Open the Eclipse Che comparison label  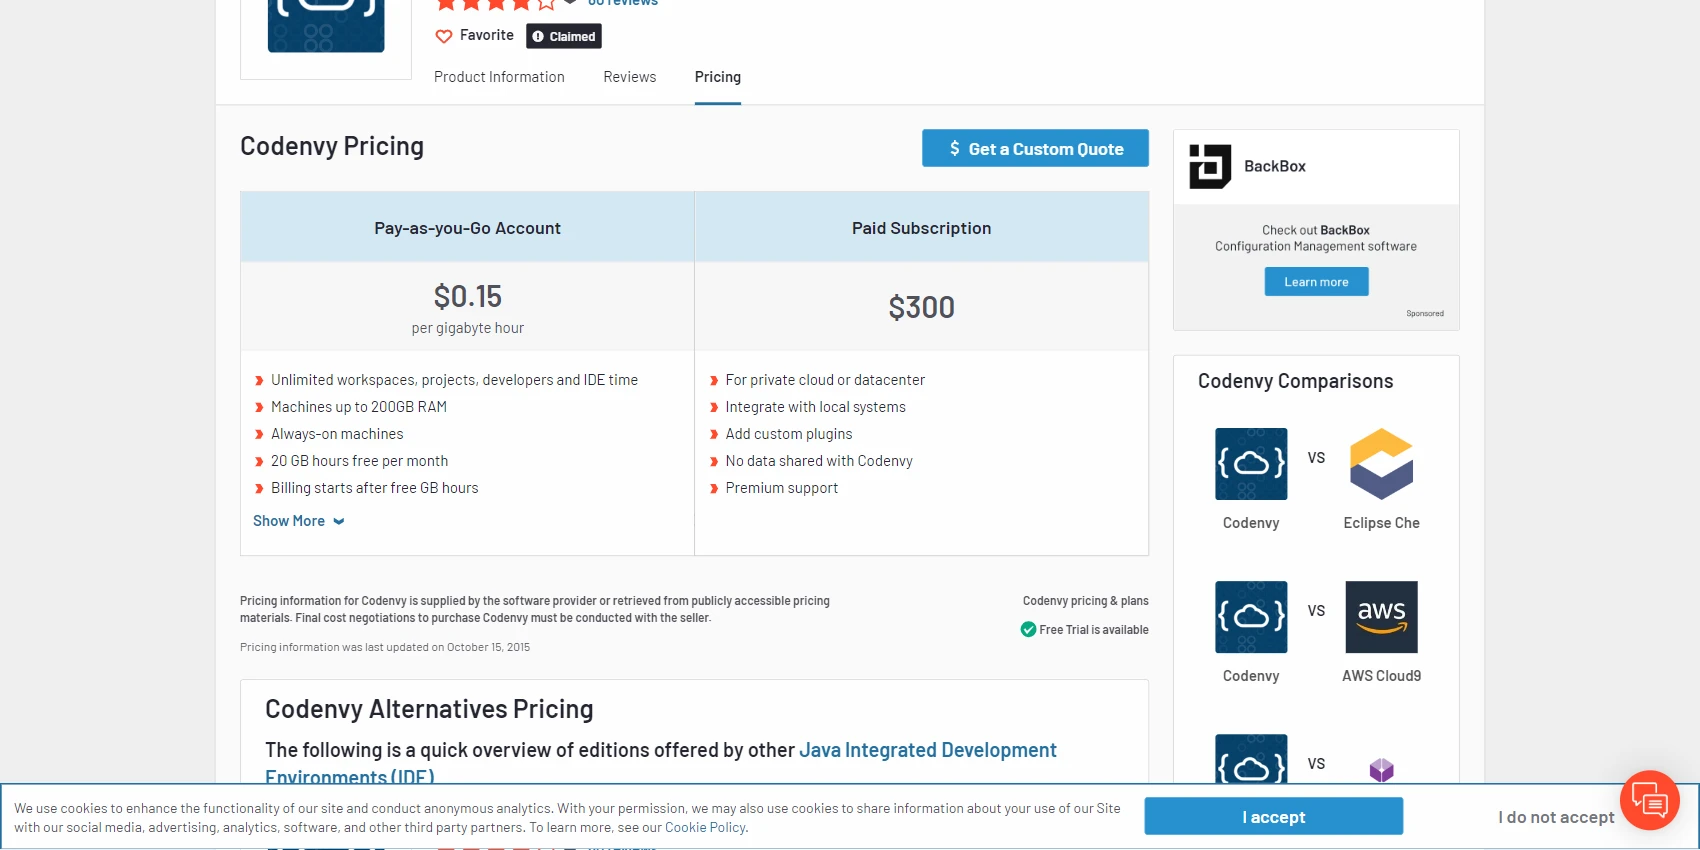pyautogui.click(x=1381, y=523)
